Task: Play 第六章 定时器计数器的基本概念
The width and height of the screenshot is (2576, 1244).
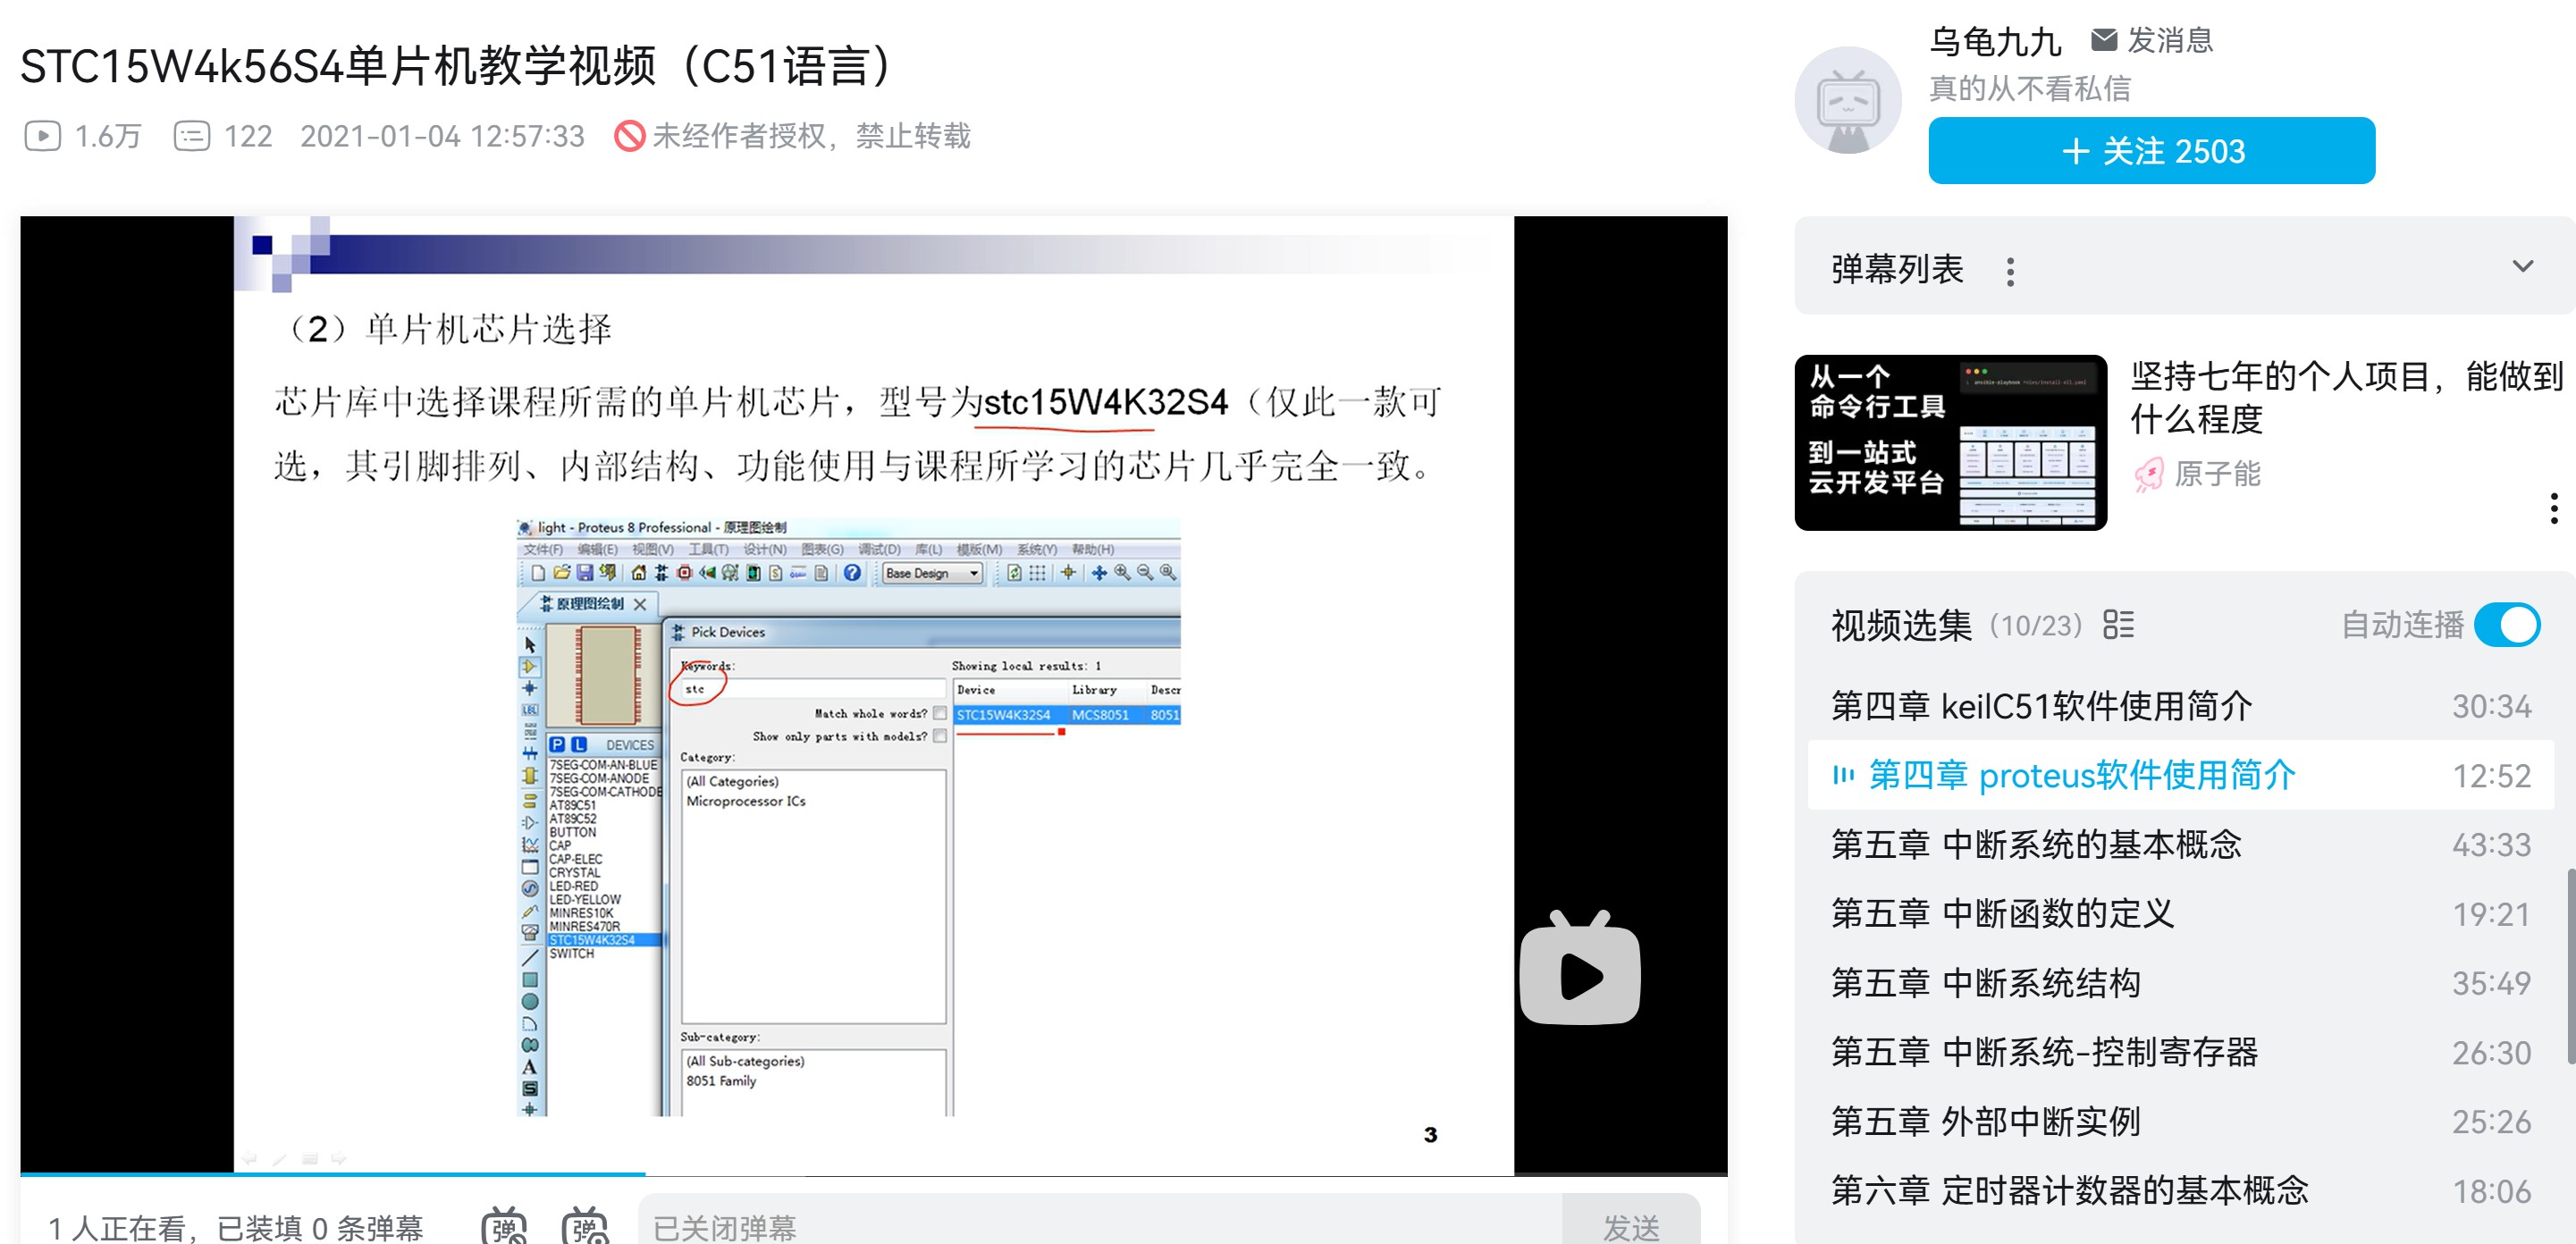Action: click(x=2180, y=1190)
